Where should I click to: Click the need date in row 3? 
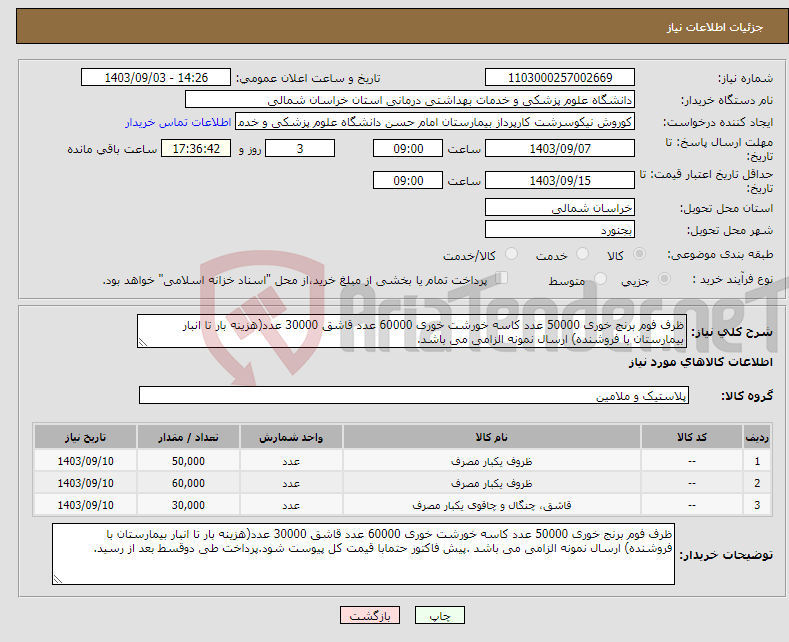86,505
